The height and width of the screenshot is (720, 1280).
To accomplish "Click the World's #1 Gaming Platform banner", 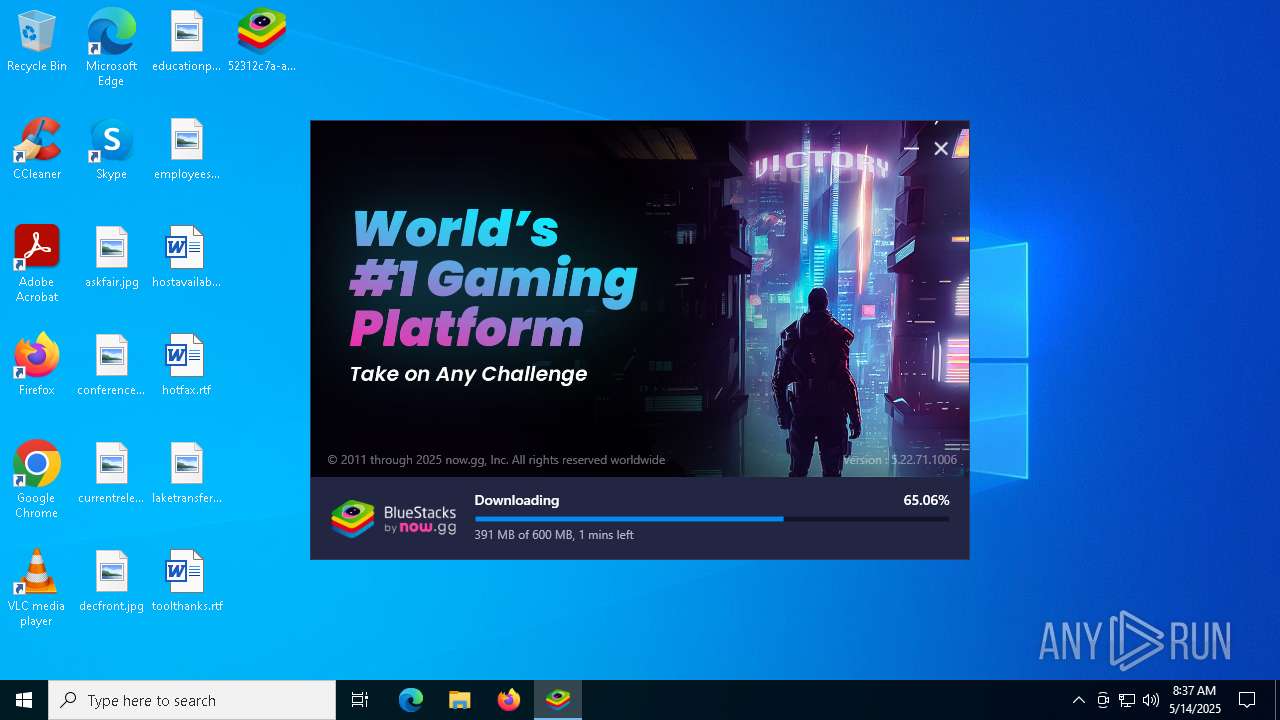I will tap(493, 278).
